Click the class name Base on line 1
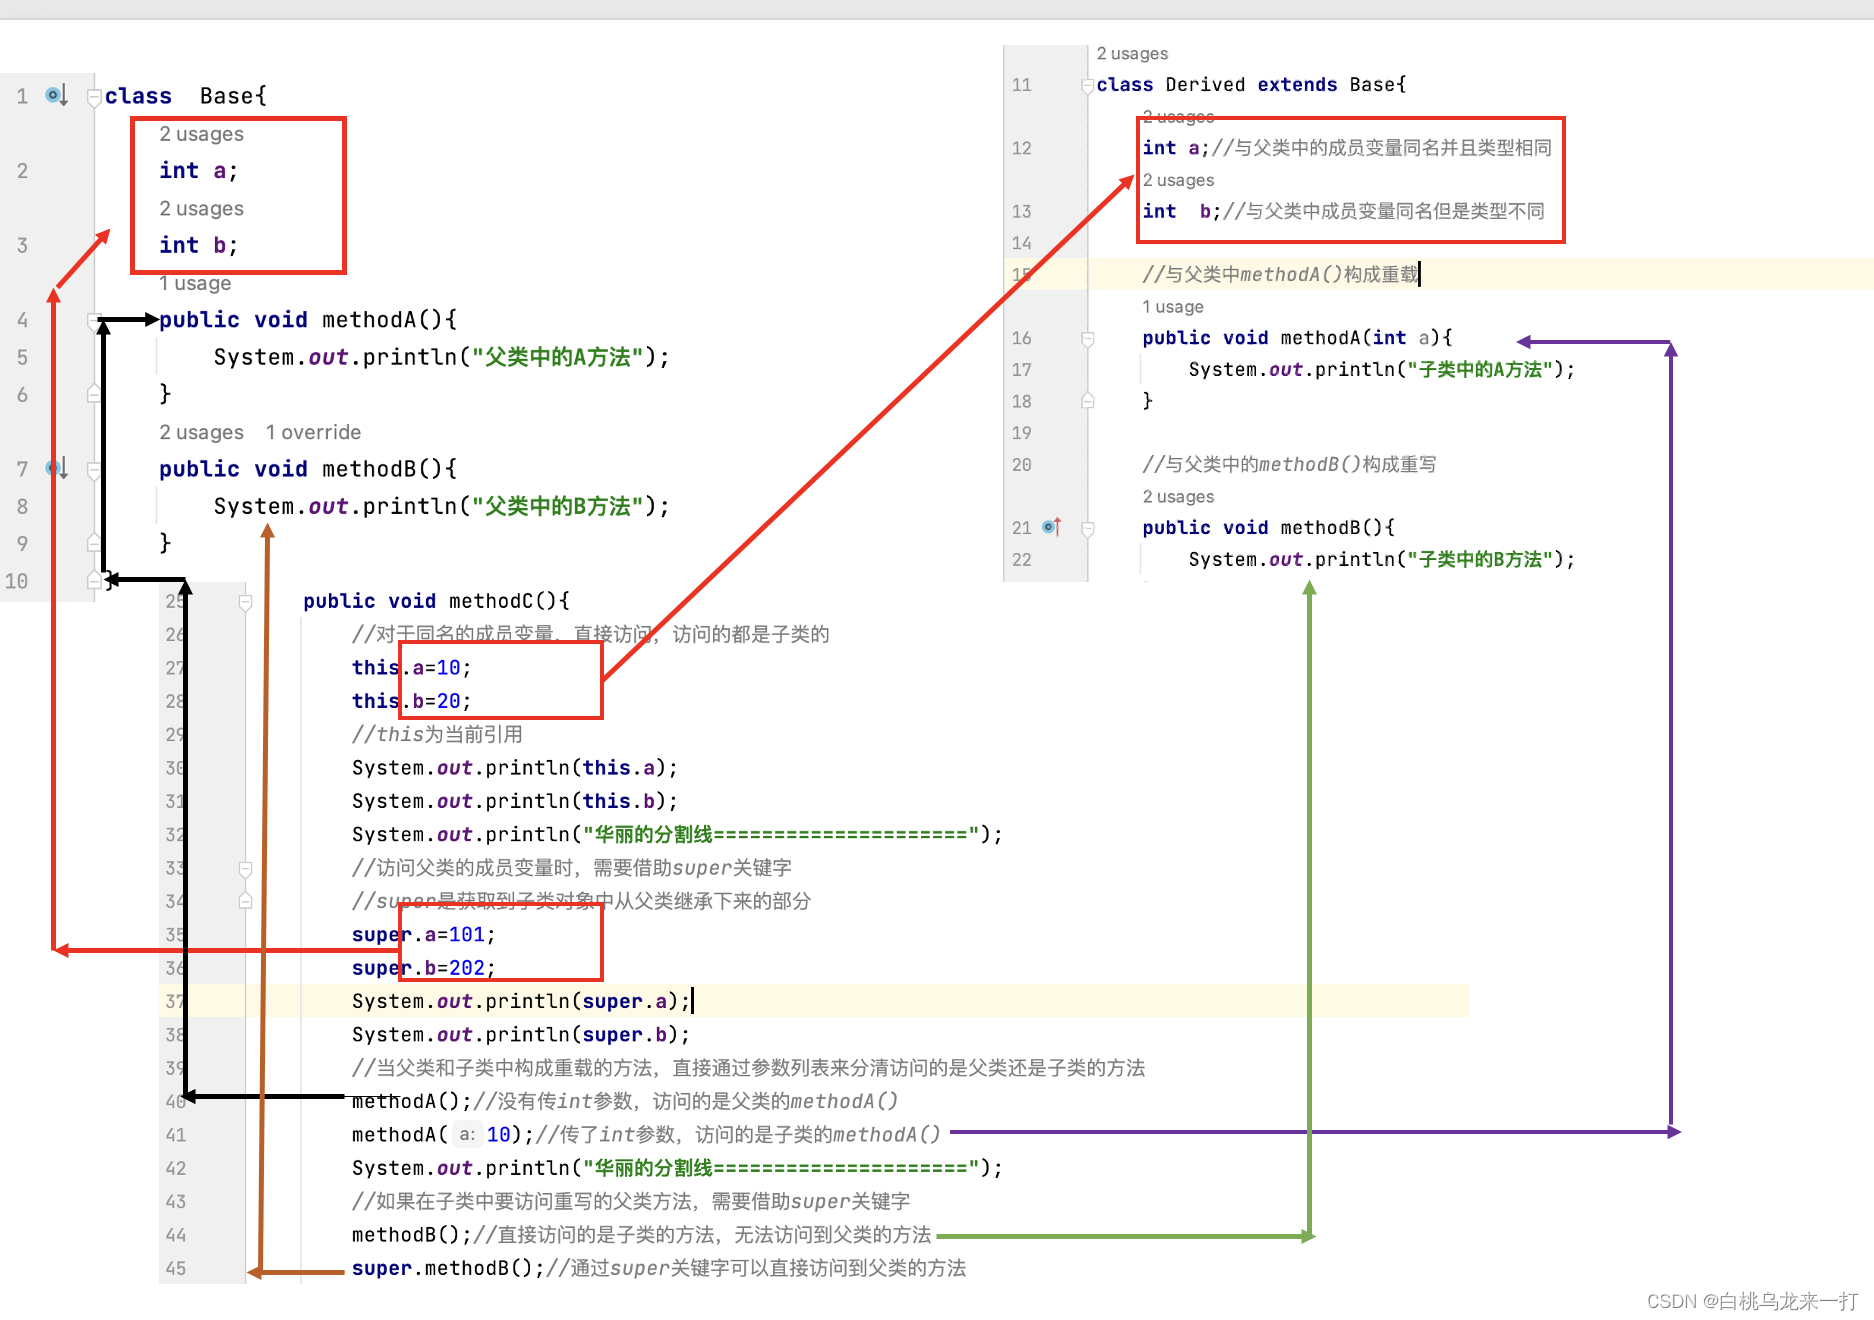Screen dimensions: 1874x1320 click(x=226, y=96)
